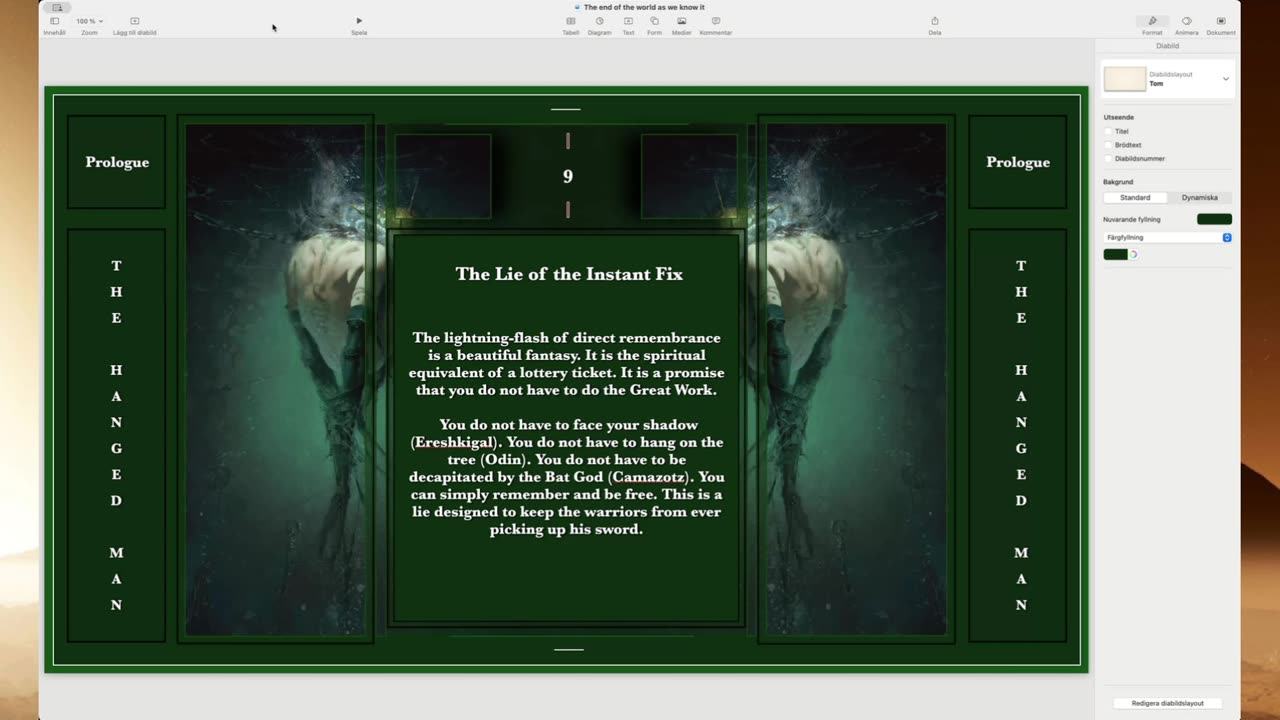Add a comment with Kommentar icon
1280x720 pixels.
click(716, 21)
